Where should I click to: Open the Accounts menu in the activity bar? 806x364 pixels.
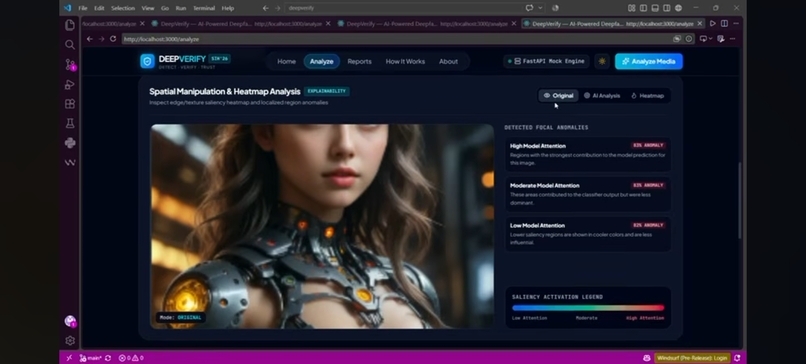coord(70,321)
